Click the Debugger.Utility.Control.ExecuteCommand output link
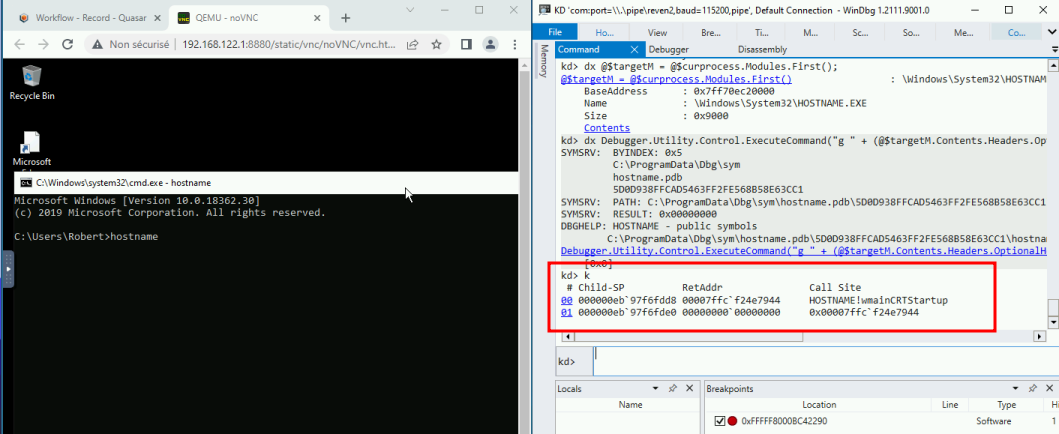1059x434 pixels. pos(804,251)
